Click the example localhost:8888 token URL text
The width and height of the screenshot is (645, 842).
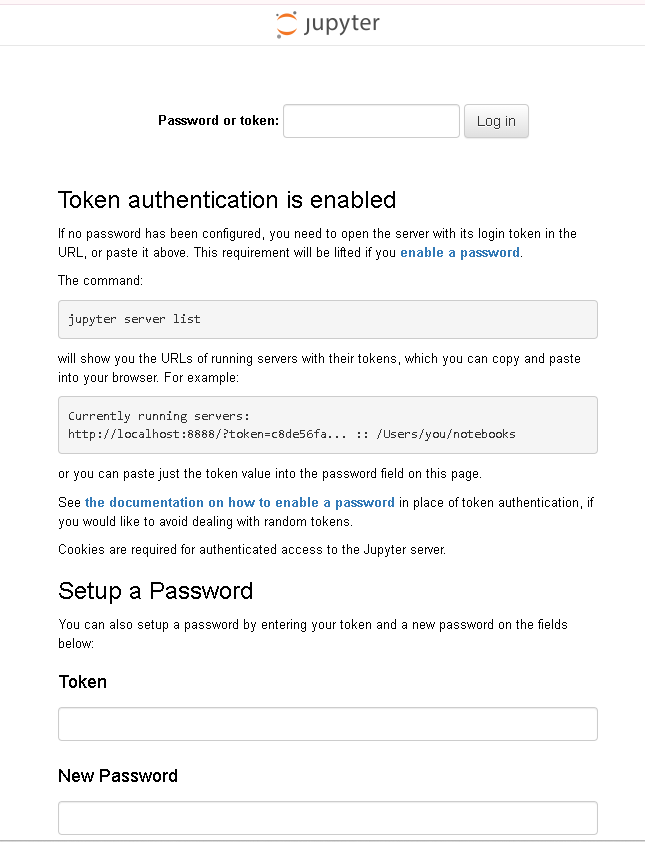[x=291, y=434]
